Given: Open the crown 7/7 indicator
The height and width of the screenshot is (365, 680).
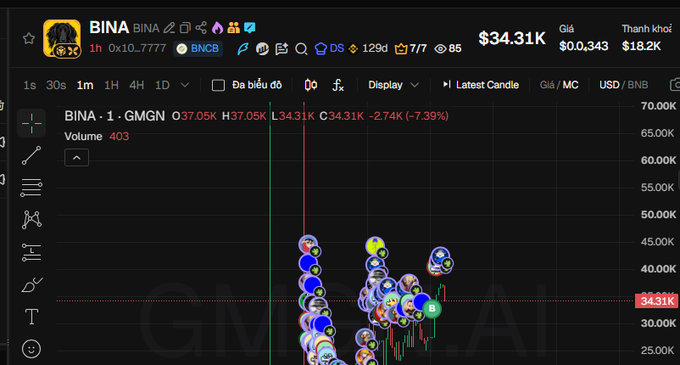Looking at the screenshot, I should [x=410, y=49].
